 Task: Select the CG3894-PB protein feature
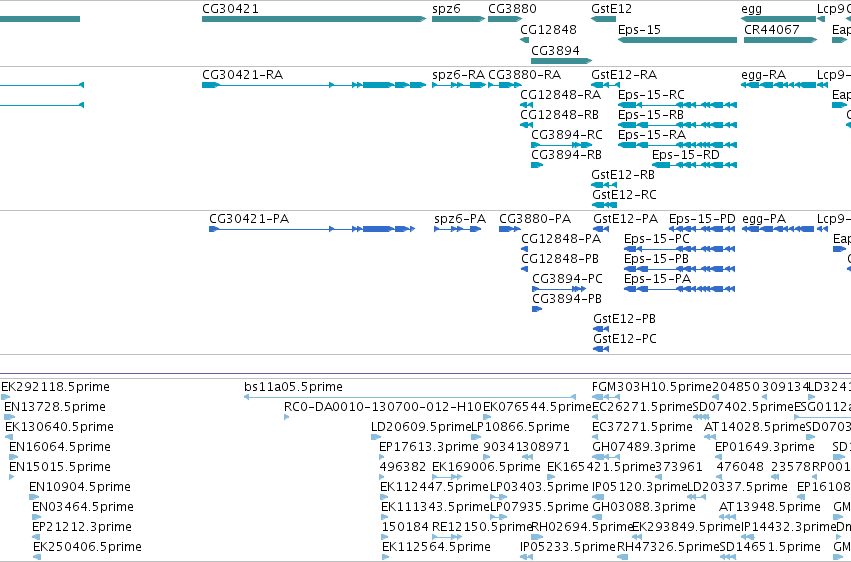(537, 309)
